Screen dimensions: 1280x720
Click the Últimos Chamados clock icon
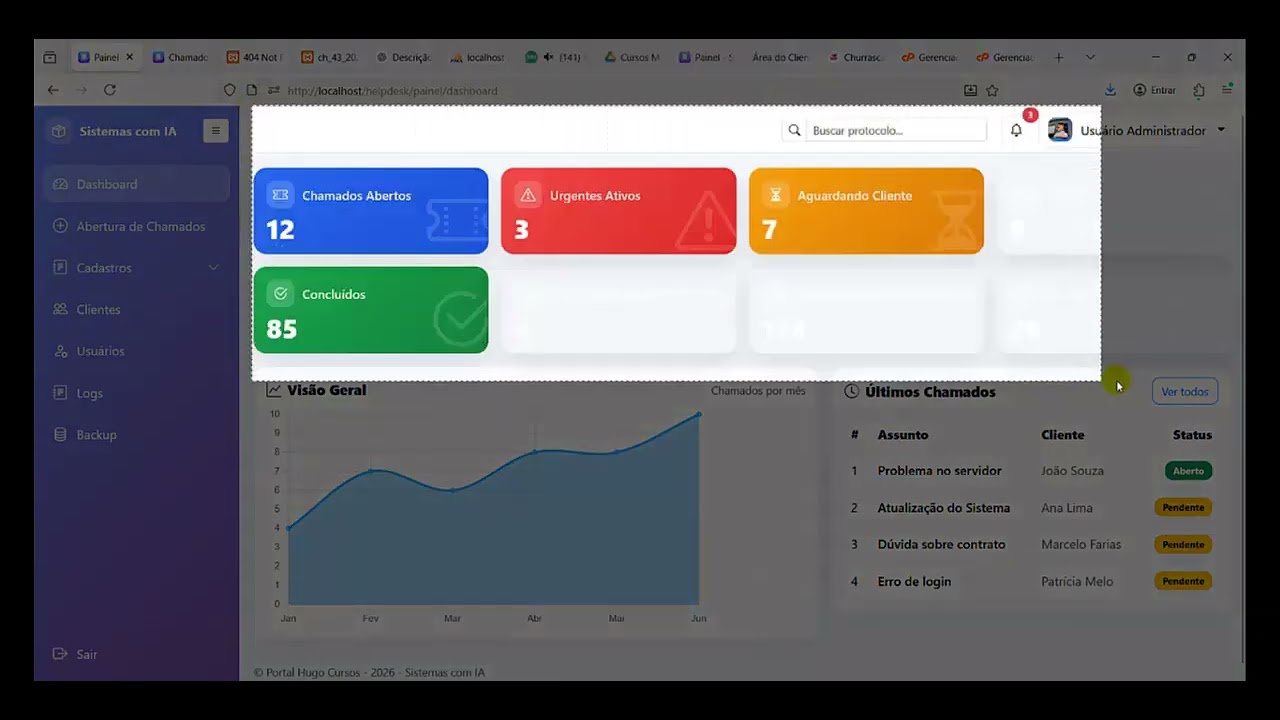(851, 392)
